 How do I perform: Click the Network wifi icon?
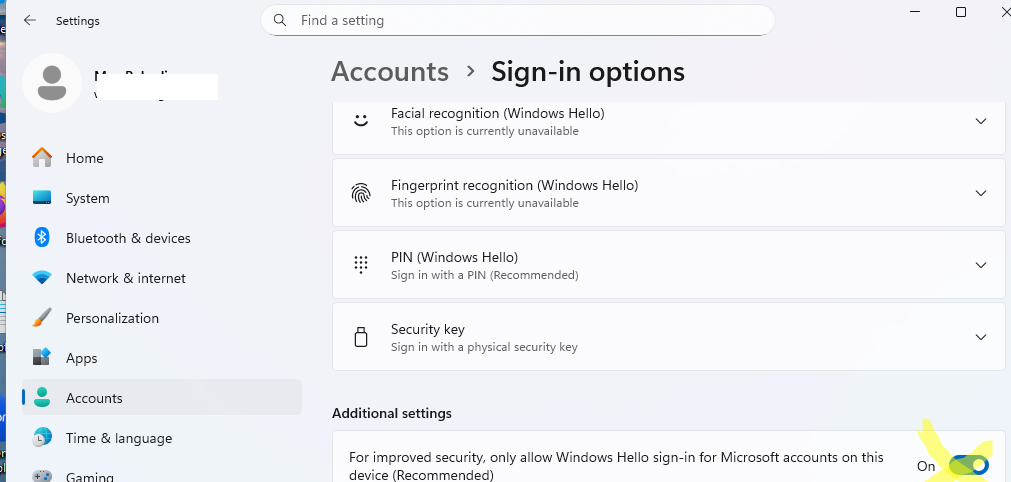[x=42, y=278]
